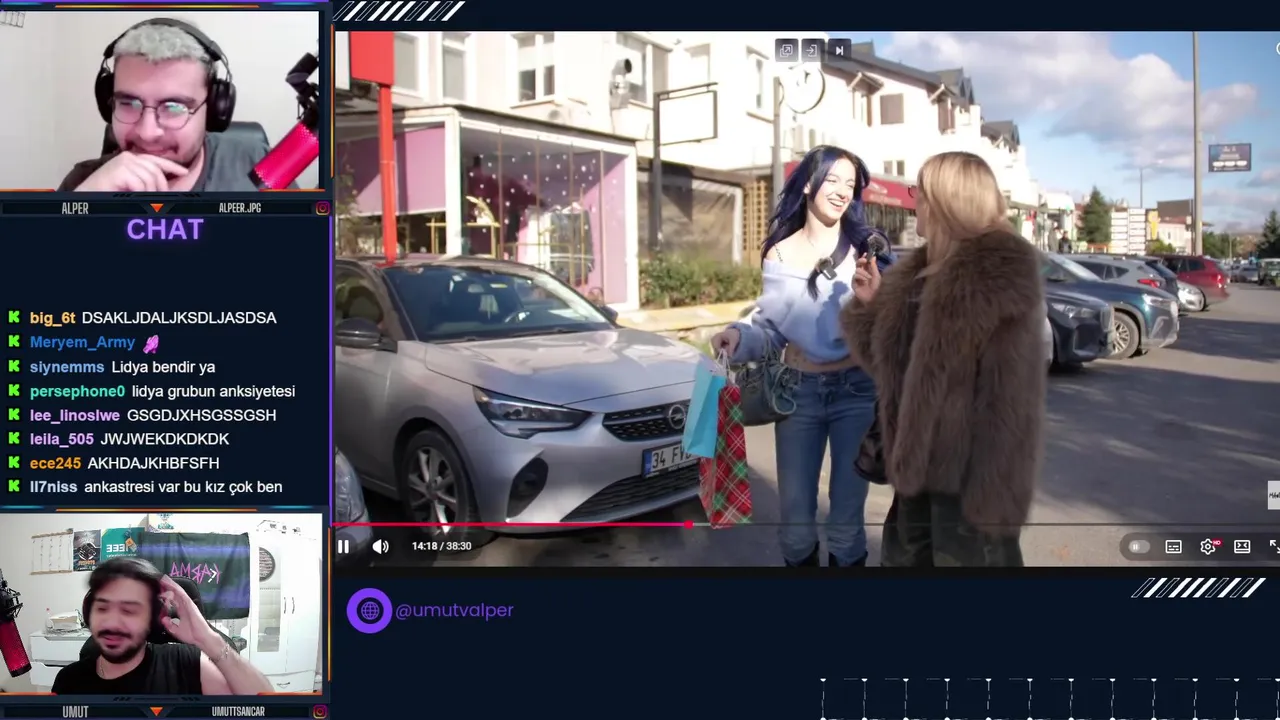Open chat user persephone0
Screen dimensions: 1280x720
pos(77,391)
